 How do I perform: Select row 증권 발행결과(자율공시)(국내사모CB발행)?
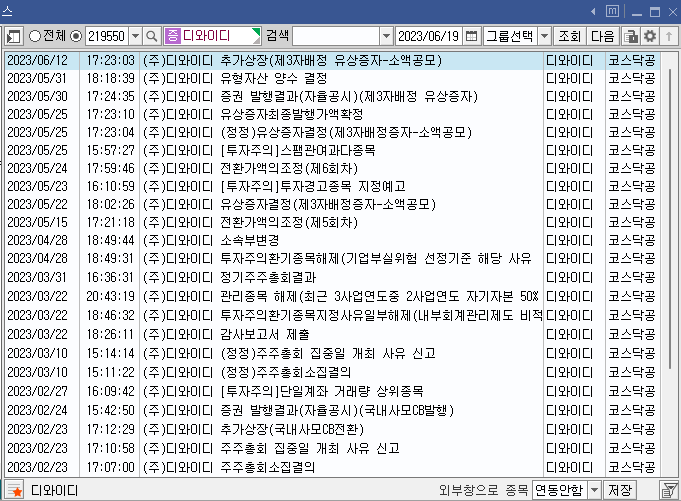pyautogui.click(x=333, y=410)
